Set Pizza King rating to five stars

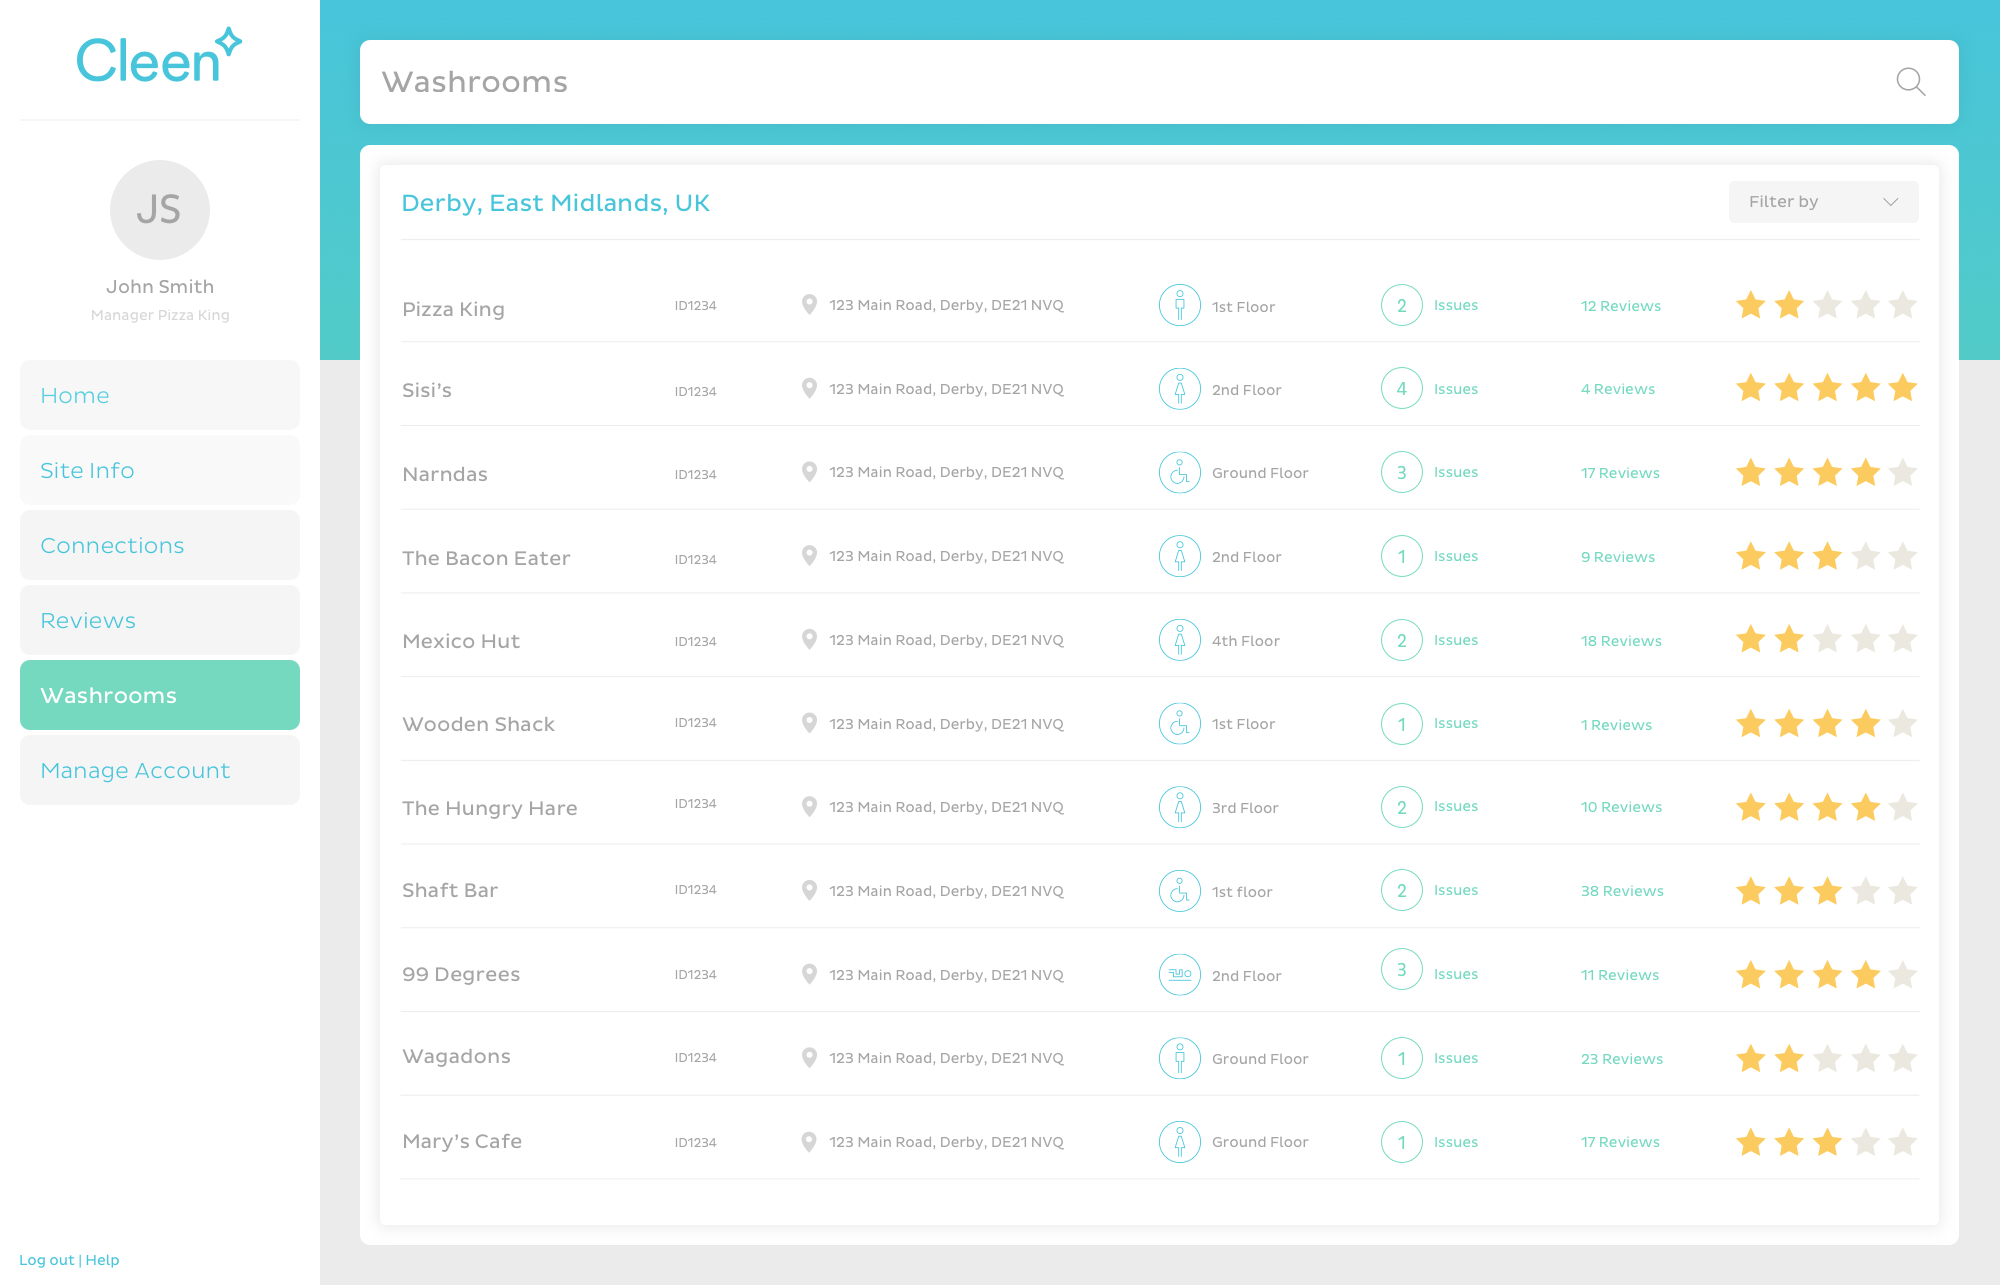tap(1903, 305)
